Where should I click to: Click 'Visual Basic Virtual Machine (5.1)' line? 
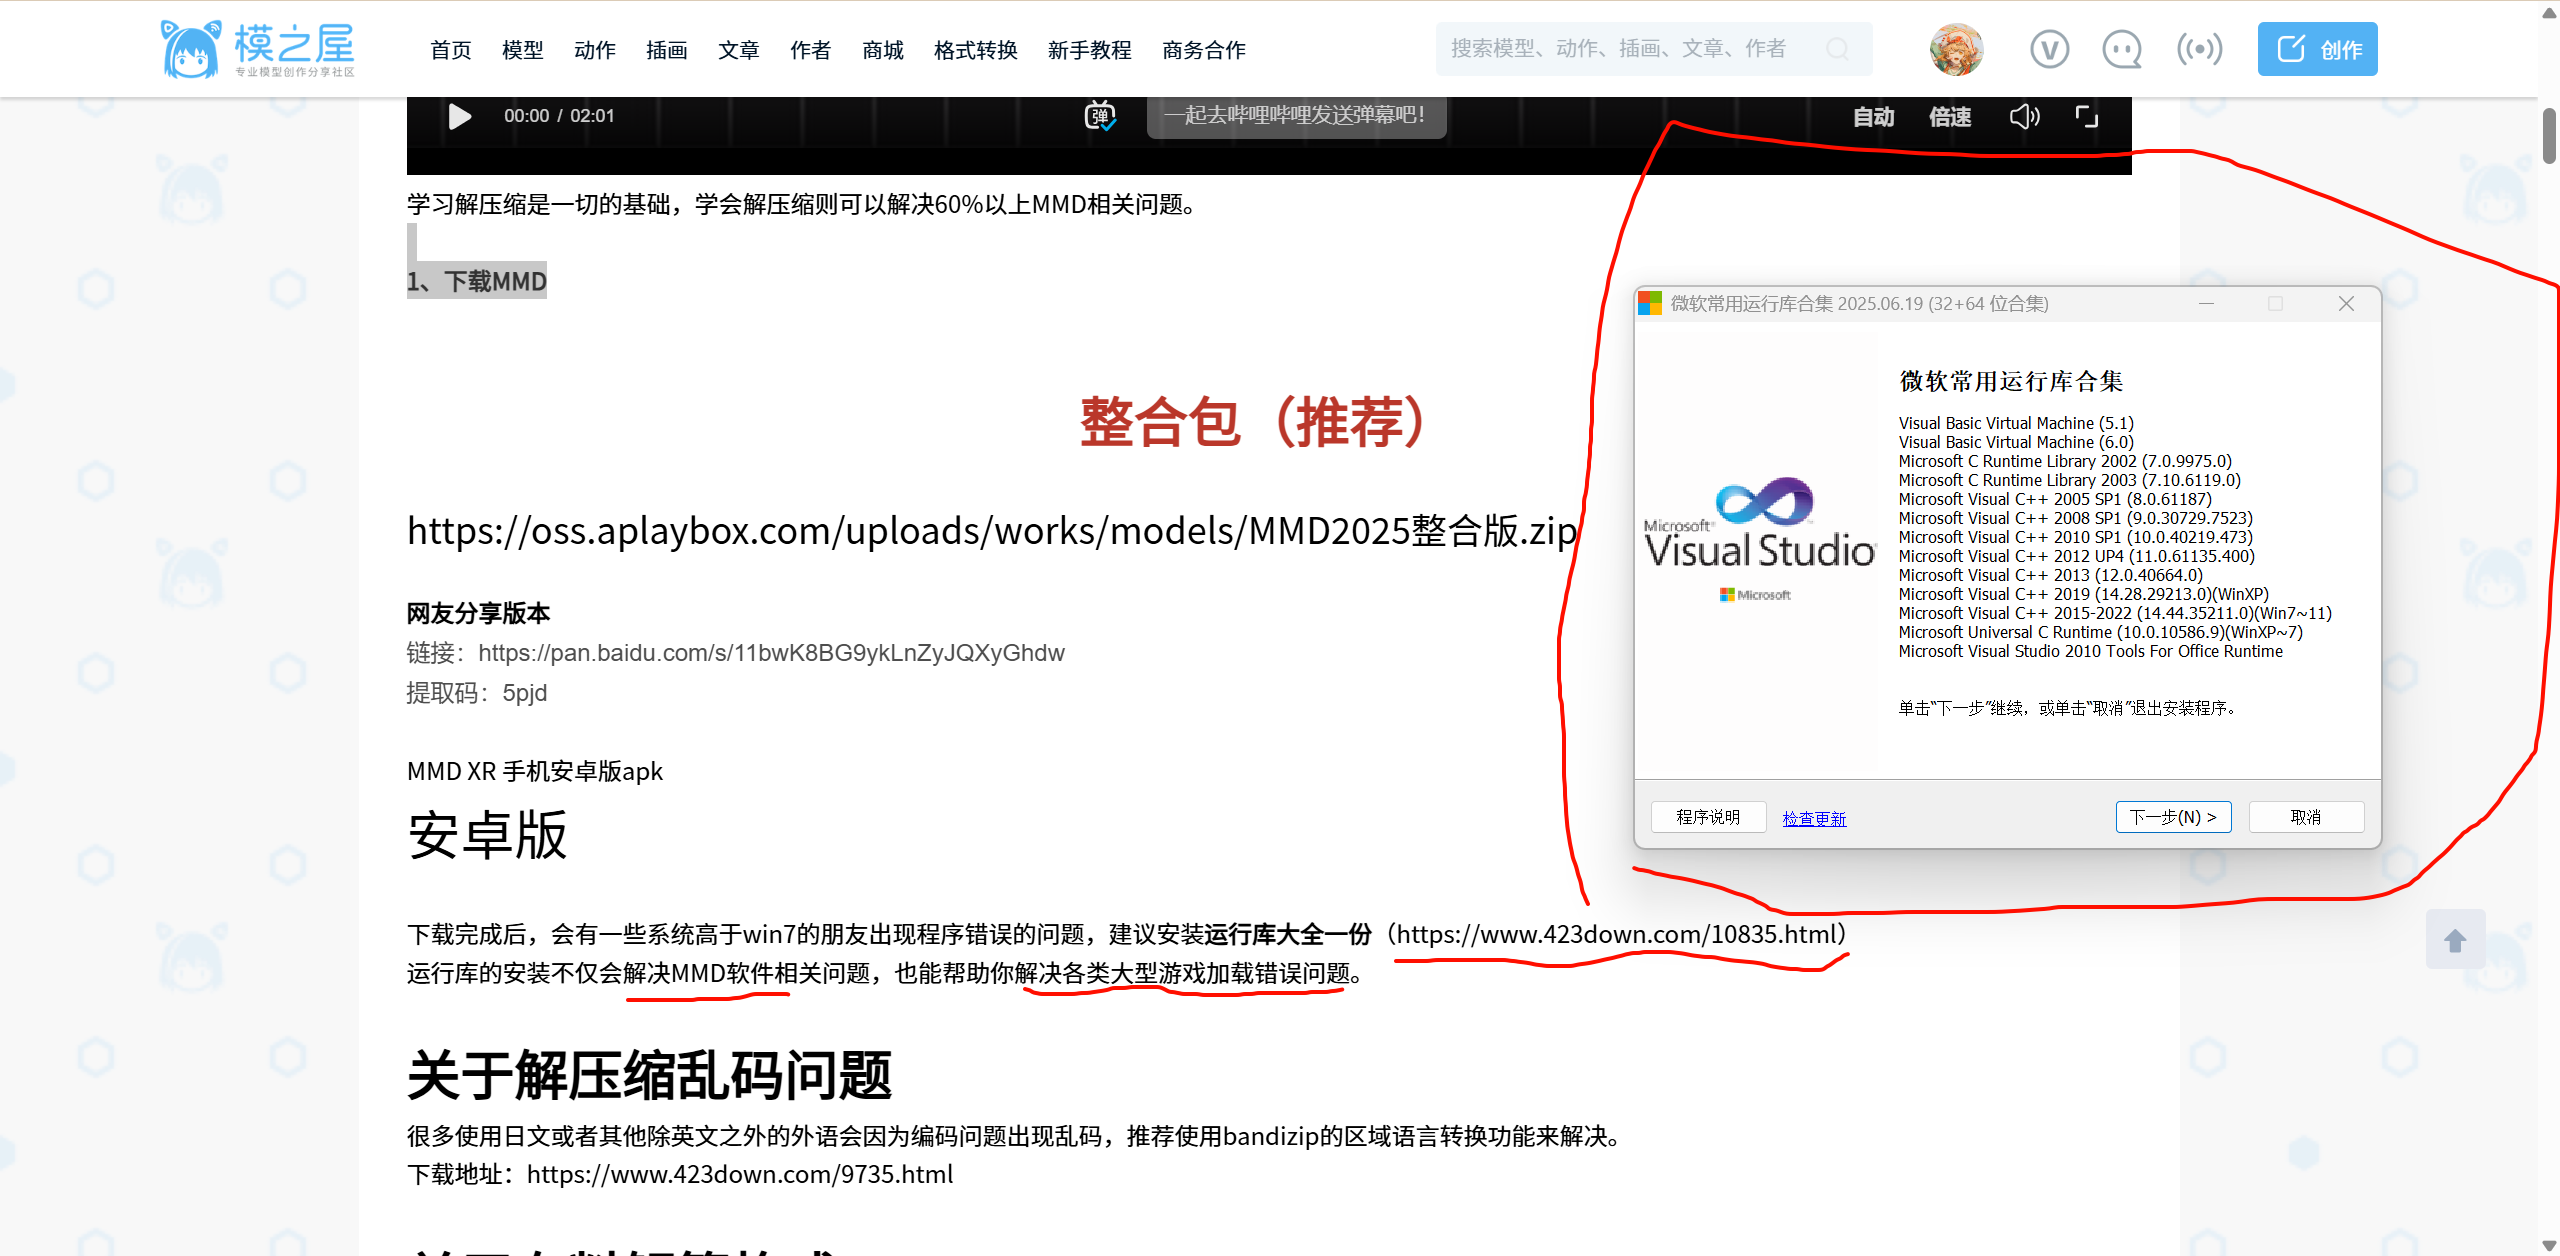(x=2016, y=423)
